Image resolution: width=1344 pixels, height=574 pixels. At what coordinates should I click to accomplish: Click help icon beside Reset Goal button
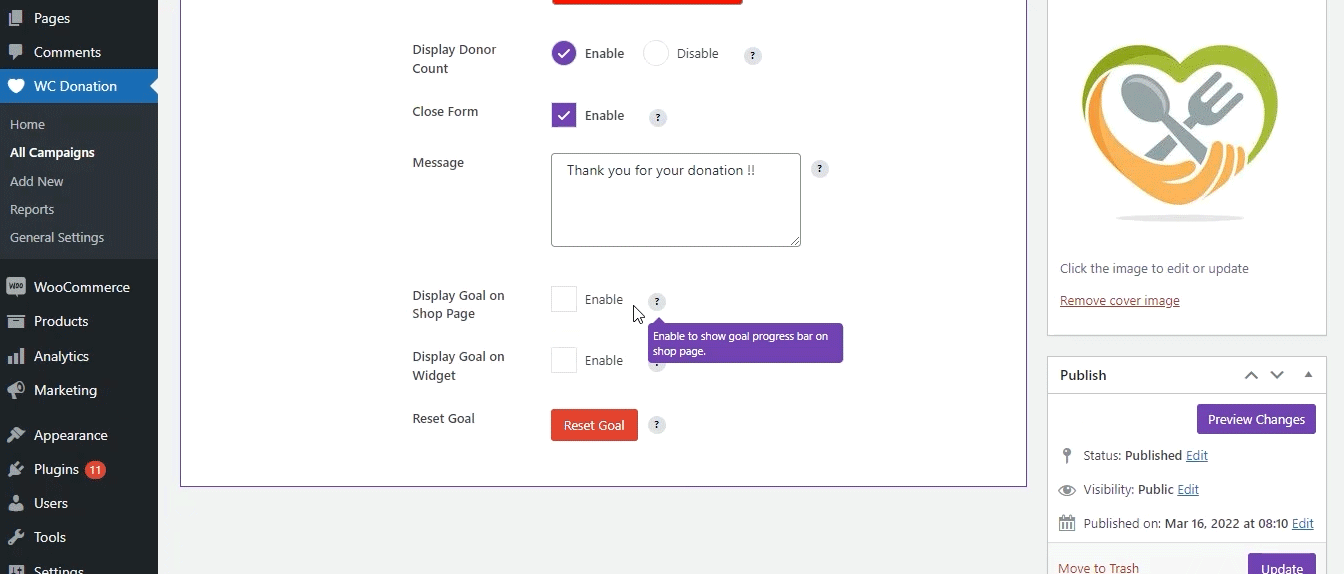[x=657, y=425]
